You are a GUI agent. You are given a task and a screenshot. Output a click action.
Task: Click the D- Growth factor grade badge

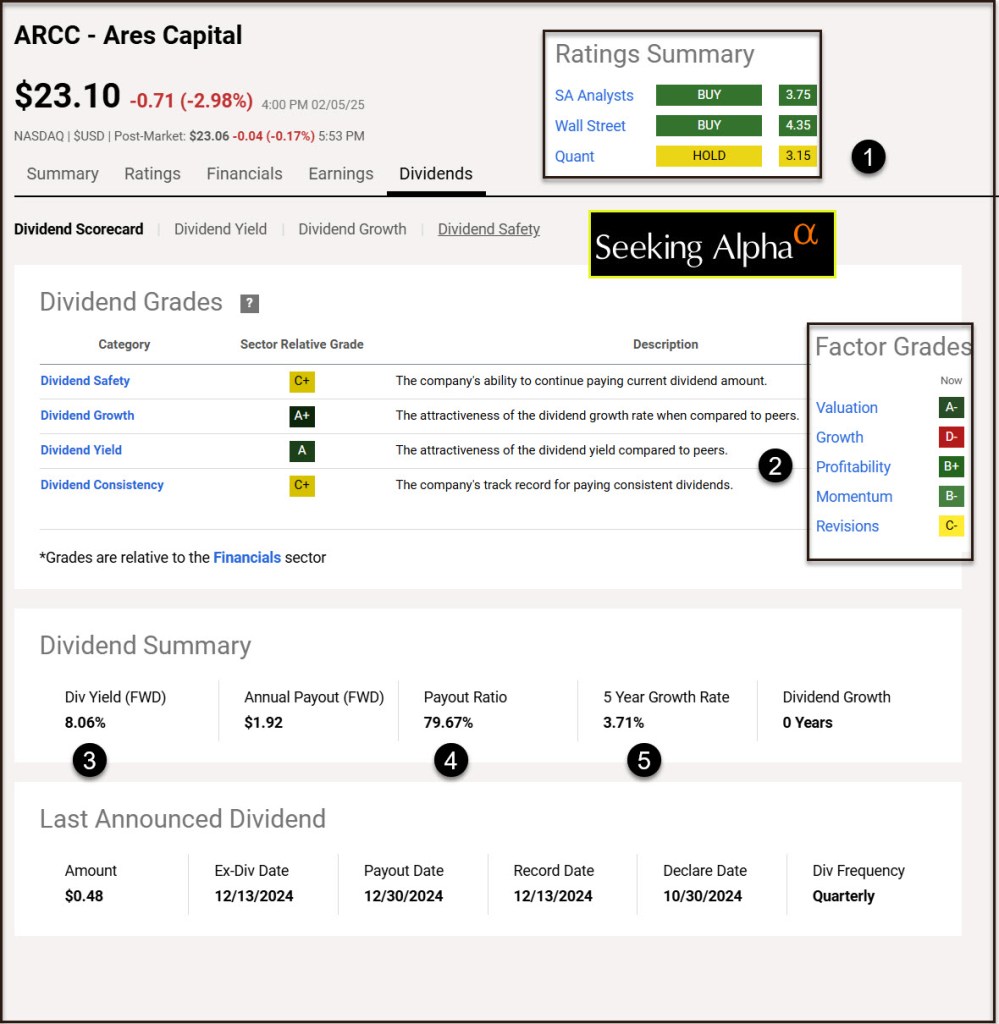point(951,438)
